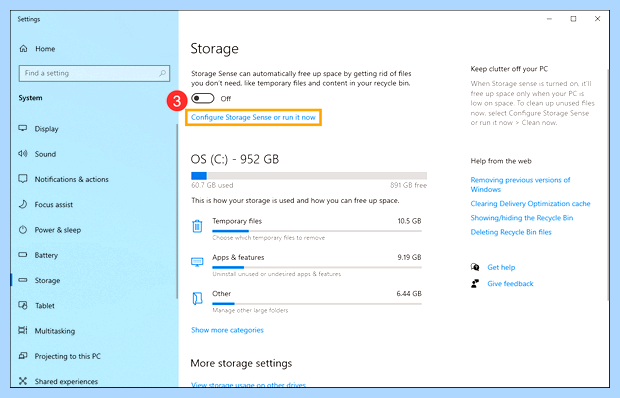Go to Sound settings
620x398 pixels.
pos(45,154)
